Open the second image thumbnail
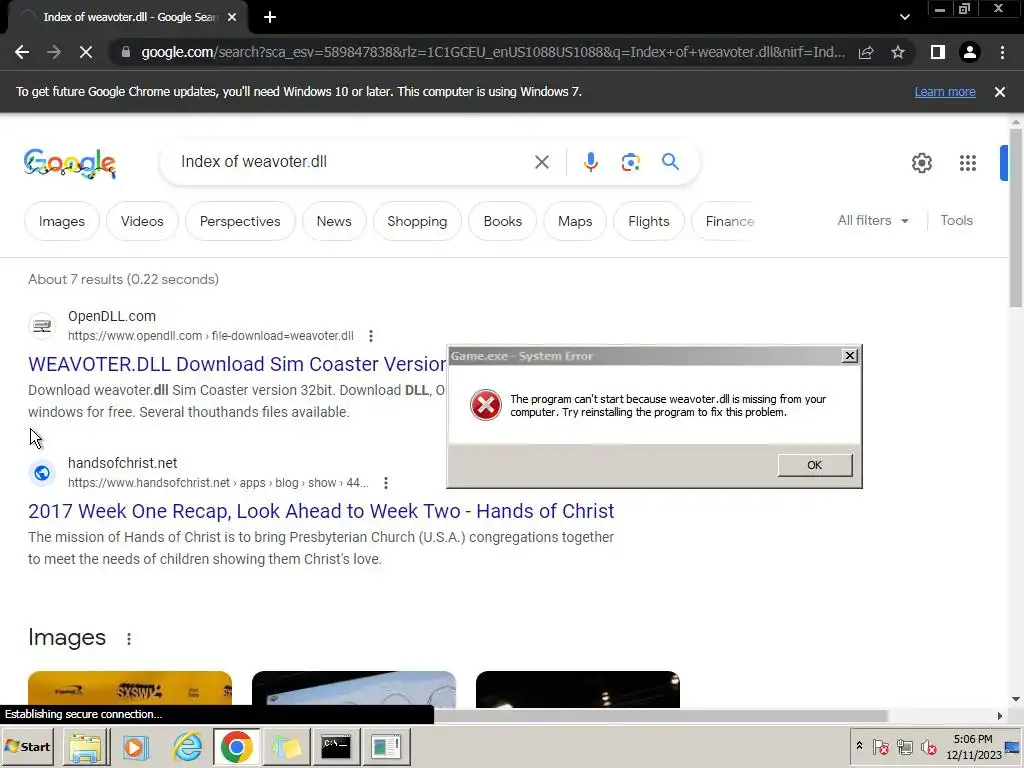This screenshot has width=1024, height=768. click(x=354, y=689)
